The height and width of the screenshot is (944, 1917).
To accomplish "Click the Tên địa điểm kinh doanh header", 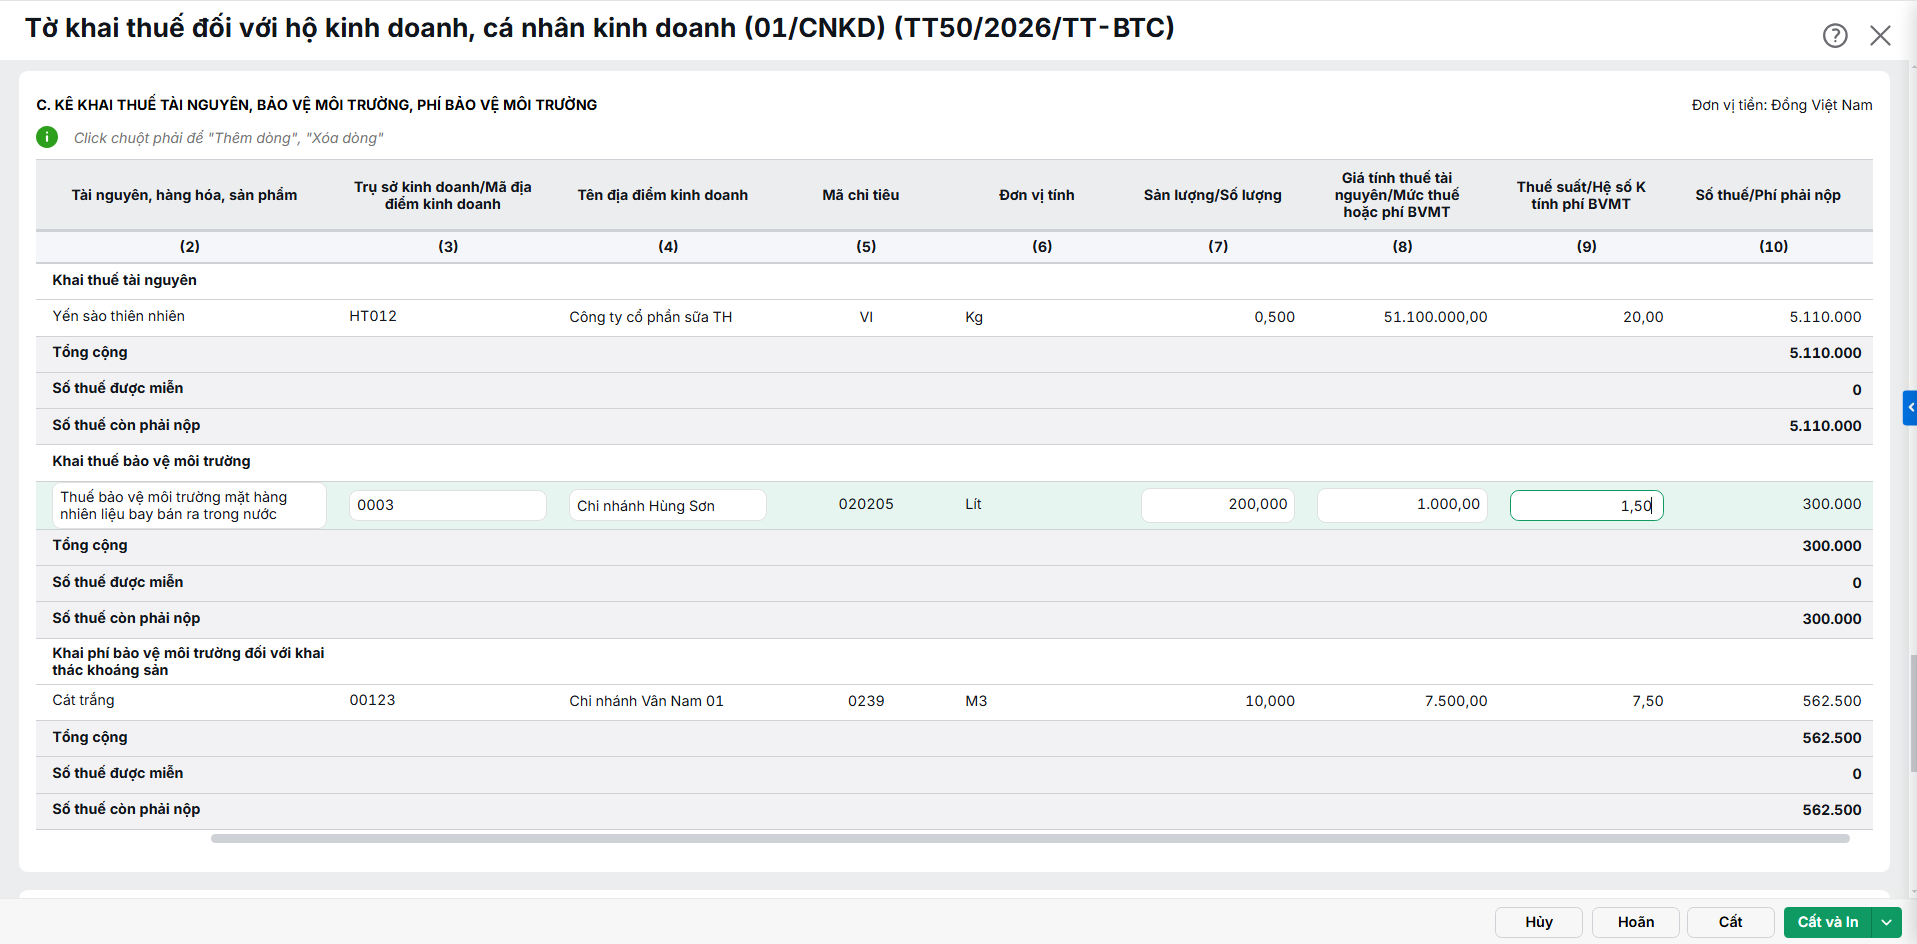I will (x=662, y=195).
